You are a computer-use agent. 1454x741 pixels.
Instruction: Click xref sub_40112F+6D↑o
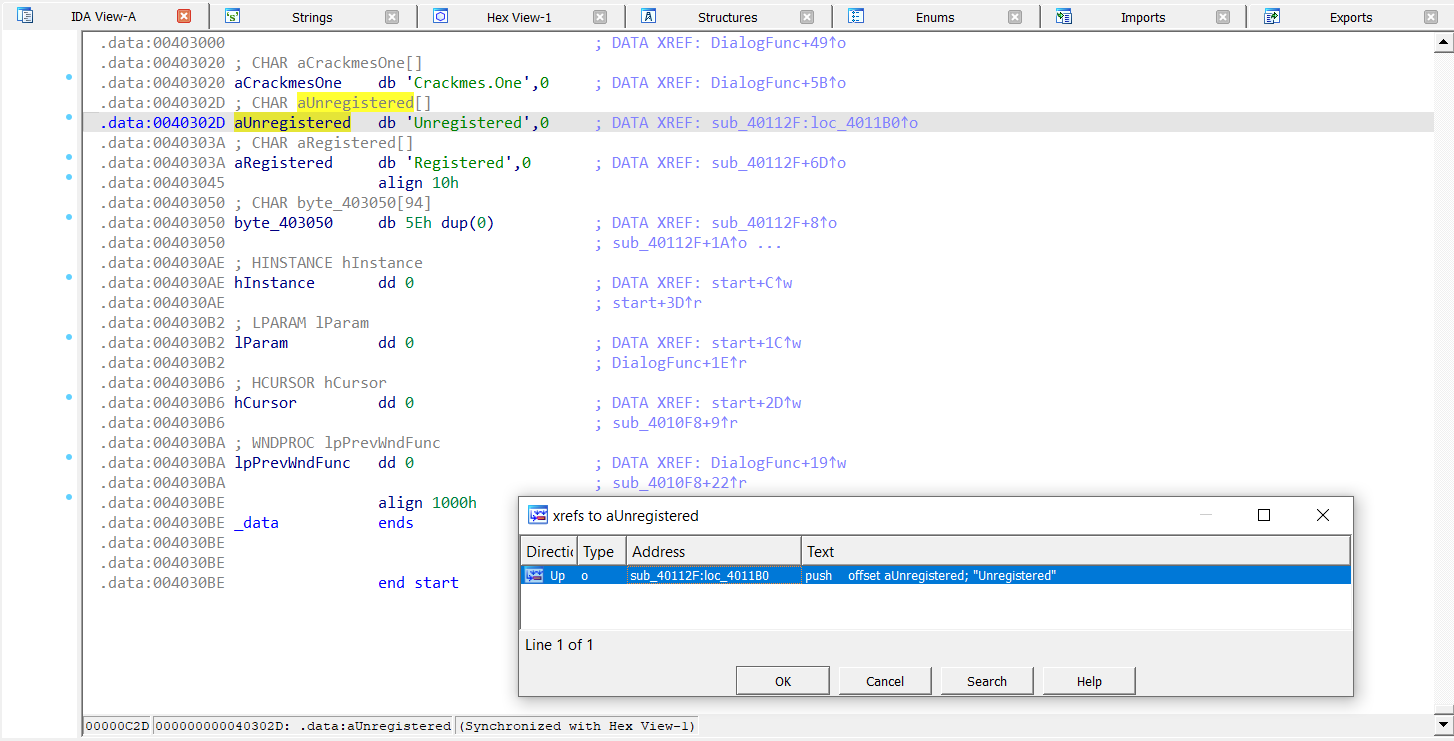779,163
